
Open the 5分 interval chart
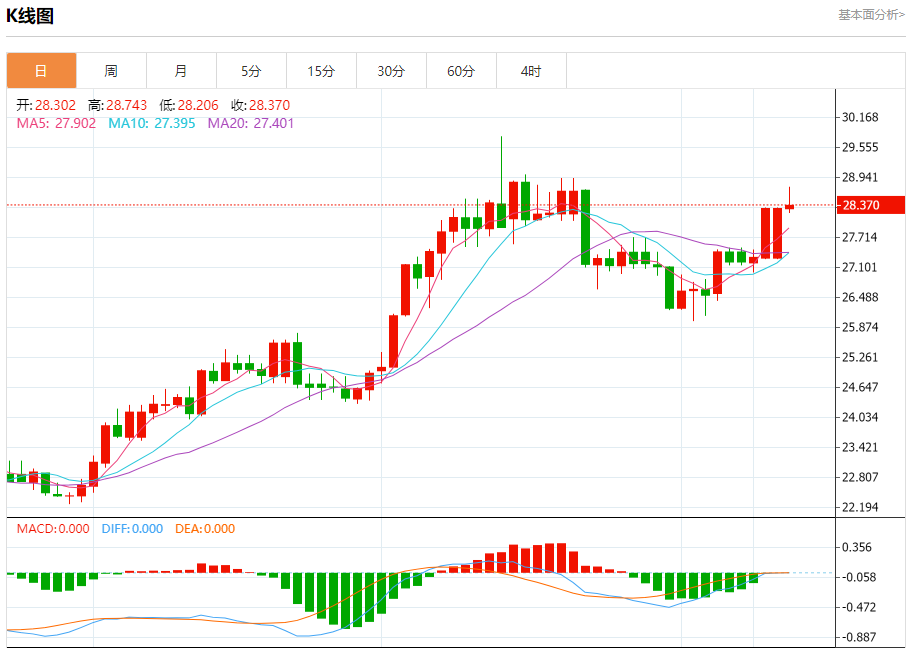pos(251,71)
